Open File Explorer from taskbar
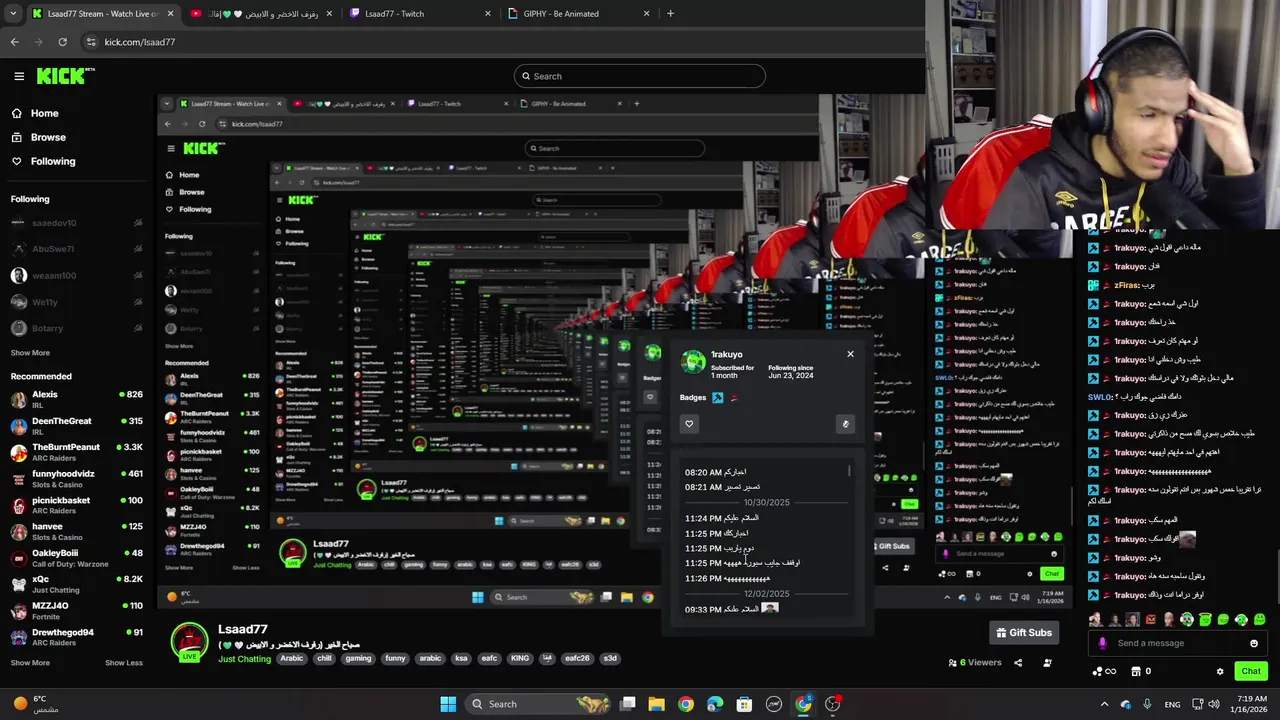The width and height of the screenshot is (1280, 720). (656, 704)
